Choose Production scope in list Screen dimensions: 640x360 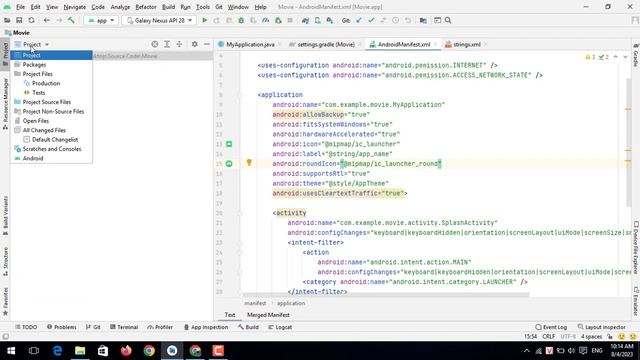coord(51,83)
